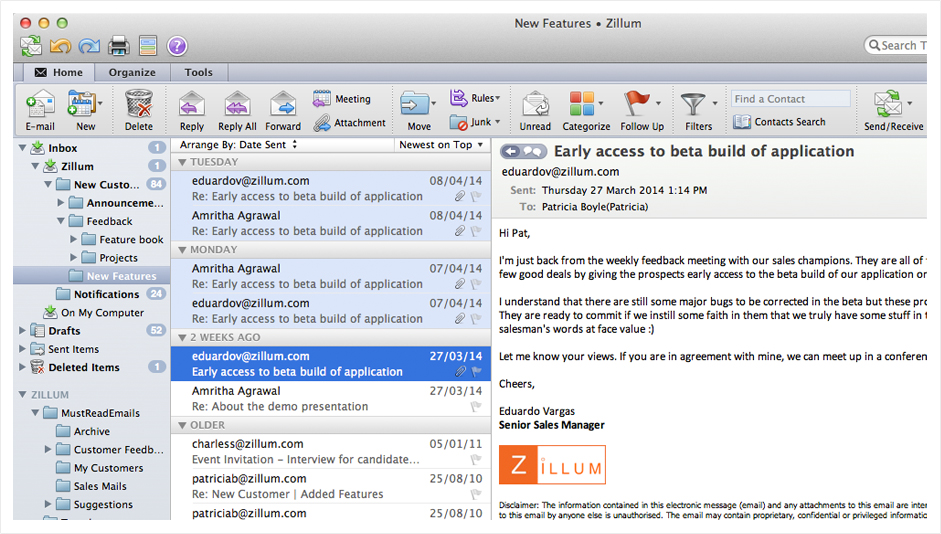Mark message as Unread
Image resolution: width=941 pixels, height=534 pixels.
(535, 110)
